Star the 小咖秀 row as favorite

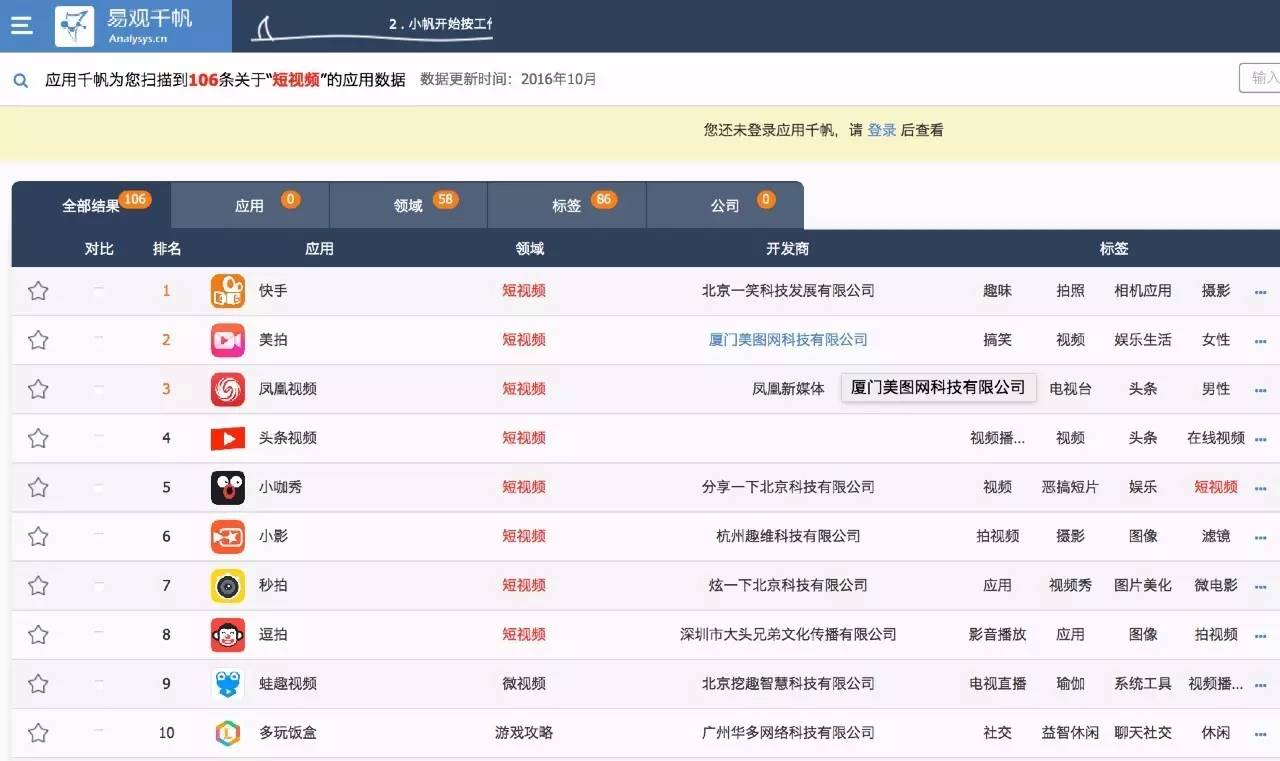pyautogui.click(x=38, y=487)
